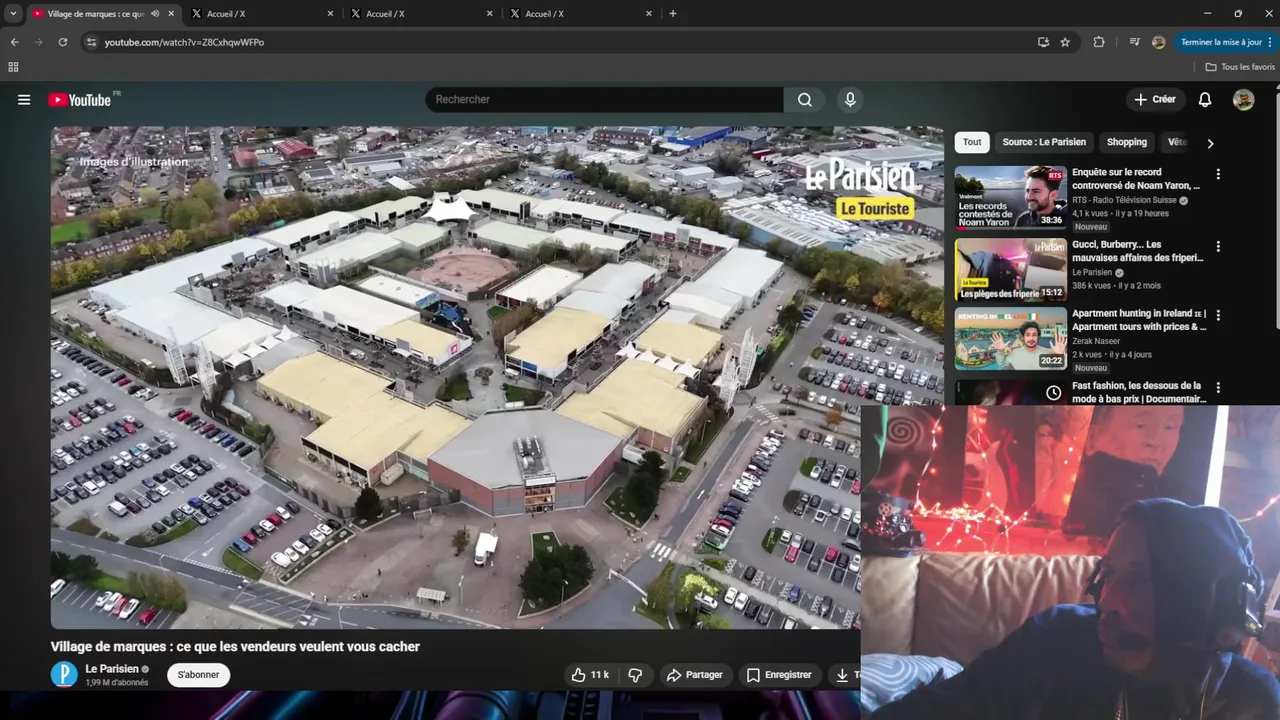Install or cast icon in address bar
Image resolution: width=1280 pixels, height=720 pixels.
point(1043,42)
